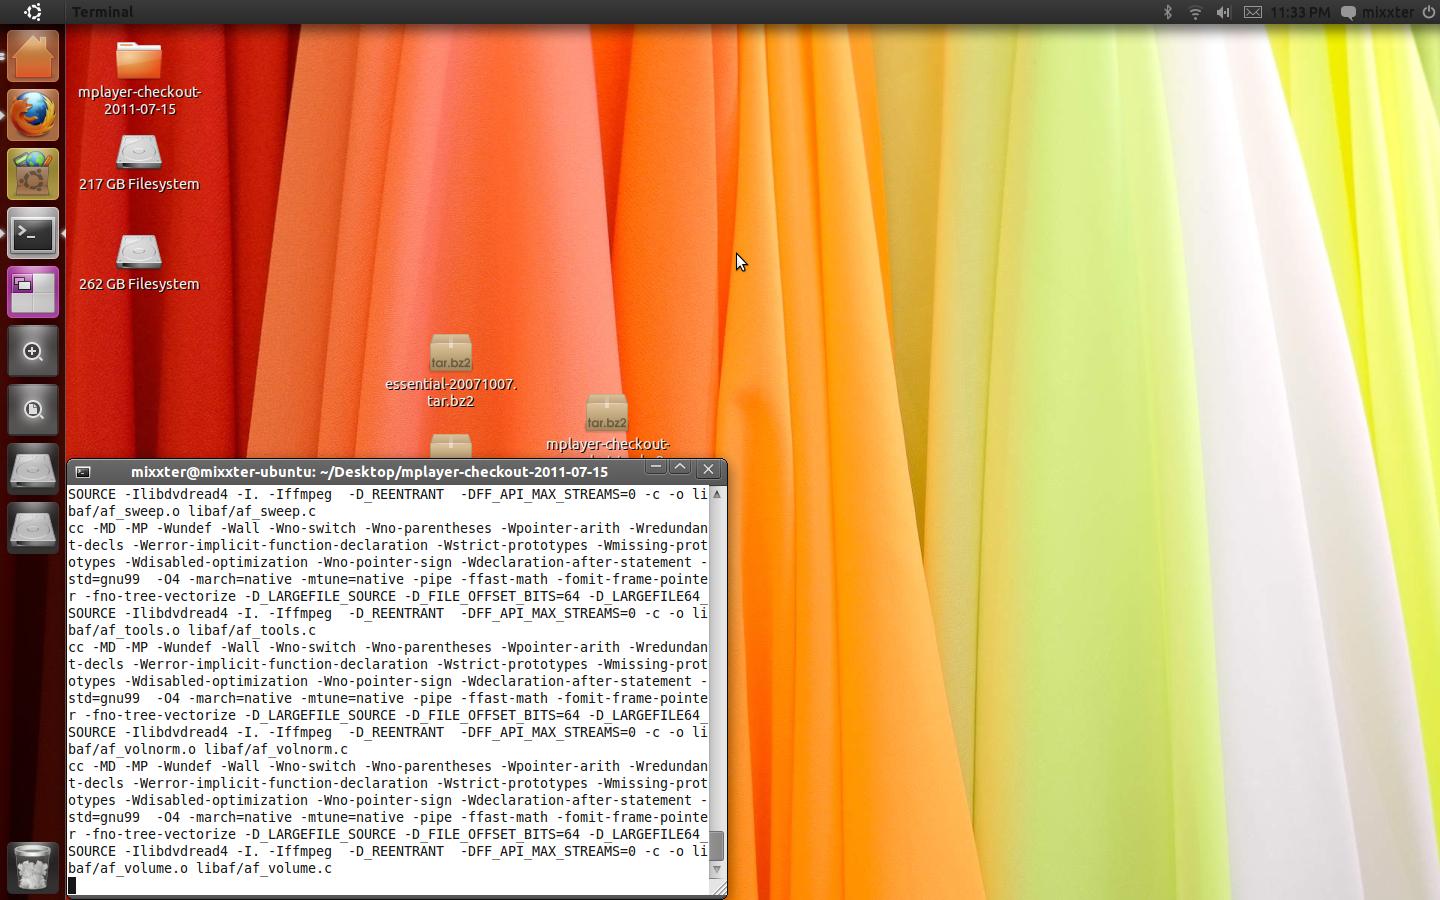This screenshot has height=900, width=1440.
Task: Launch Firefox from the launcher
Action: coord(33,115)
